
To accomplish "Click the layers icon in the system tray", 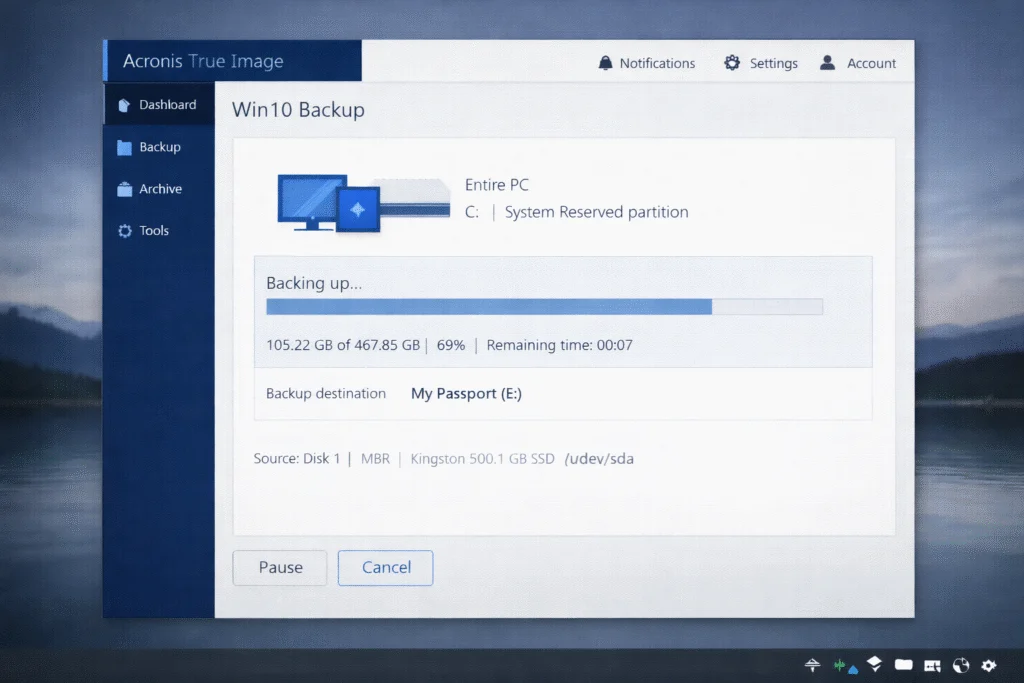I will click(873, 664).
